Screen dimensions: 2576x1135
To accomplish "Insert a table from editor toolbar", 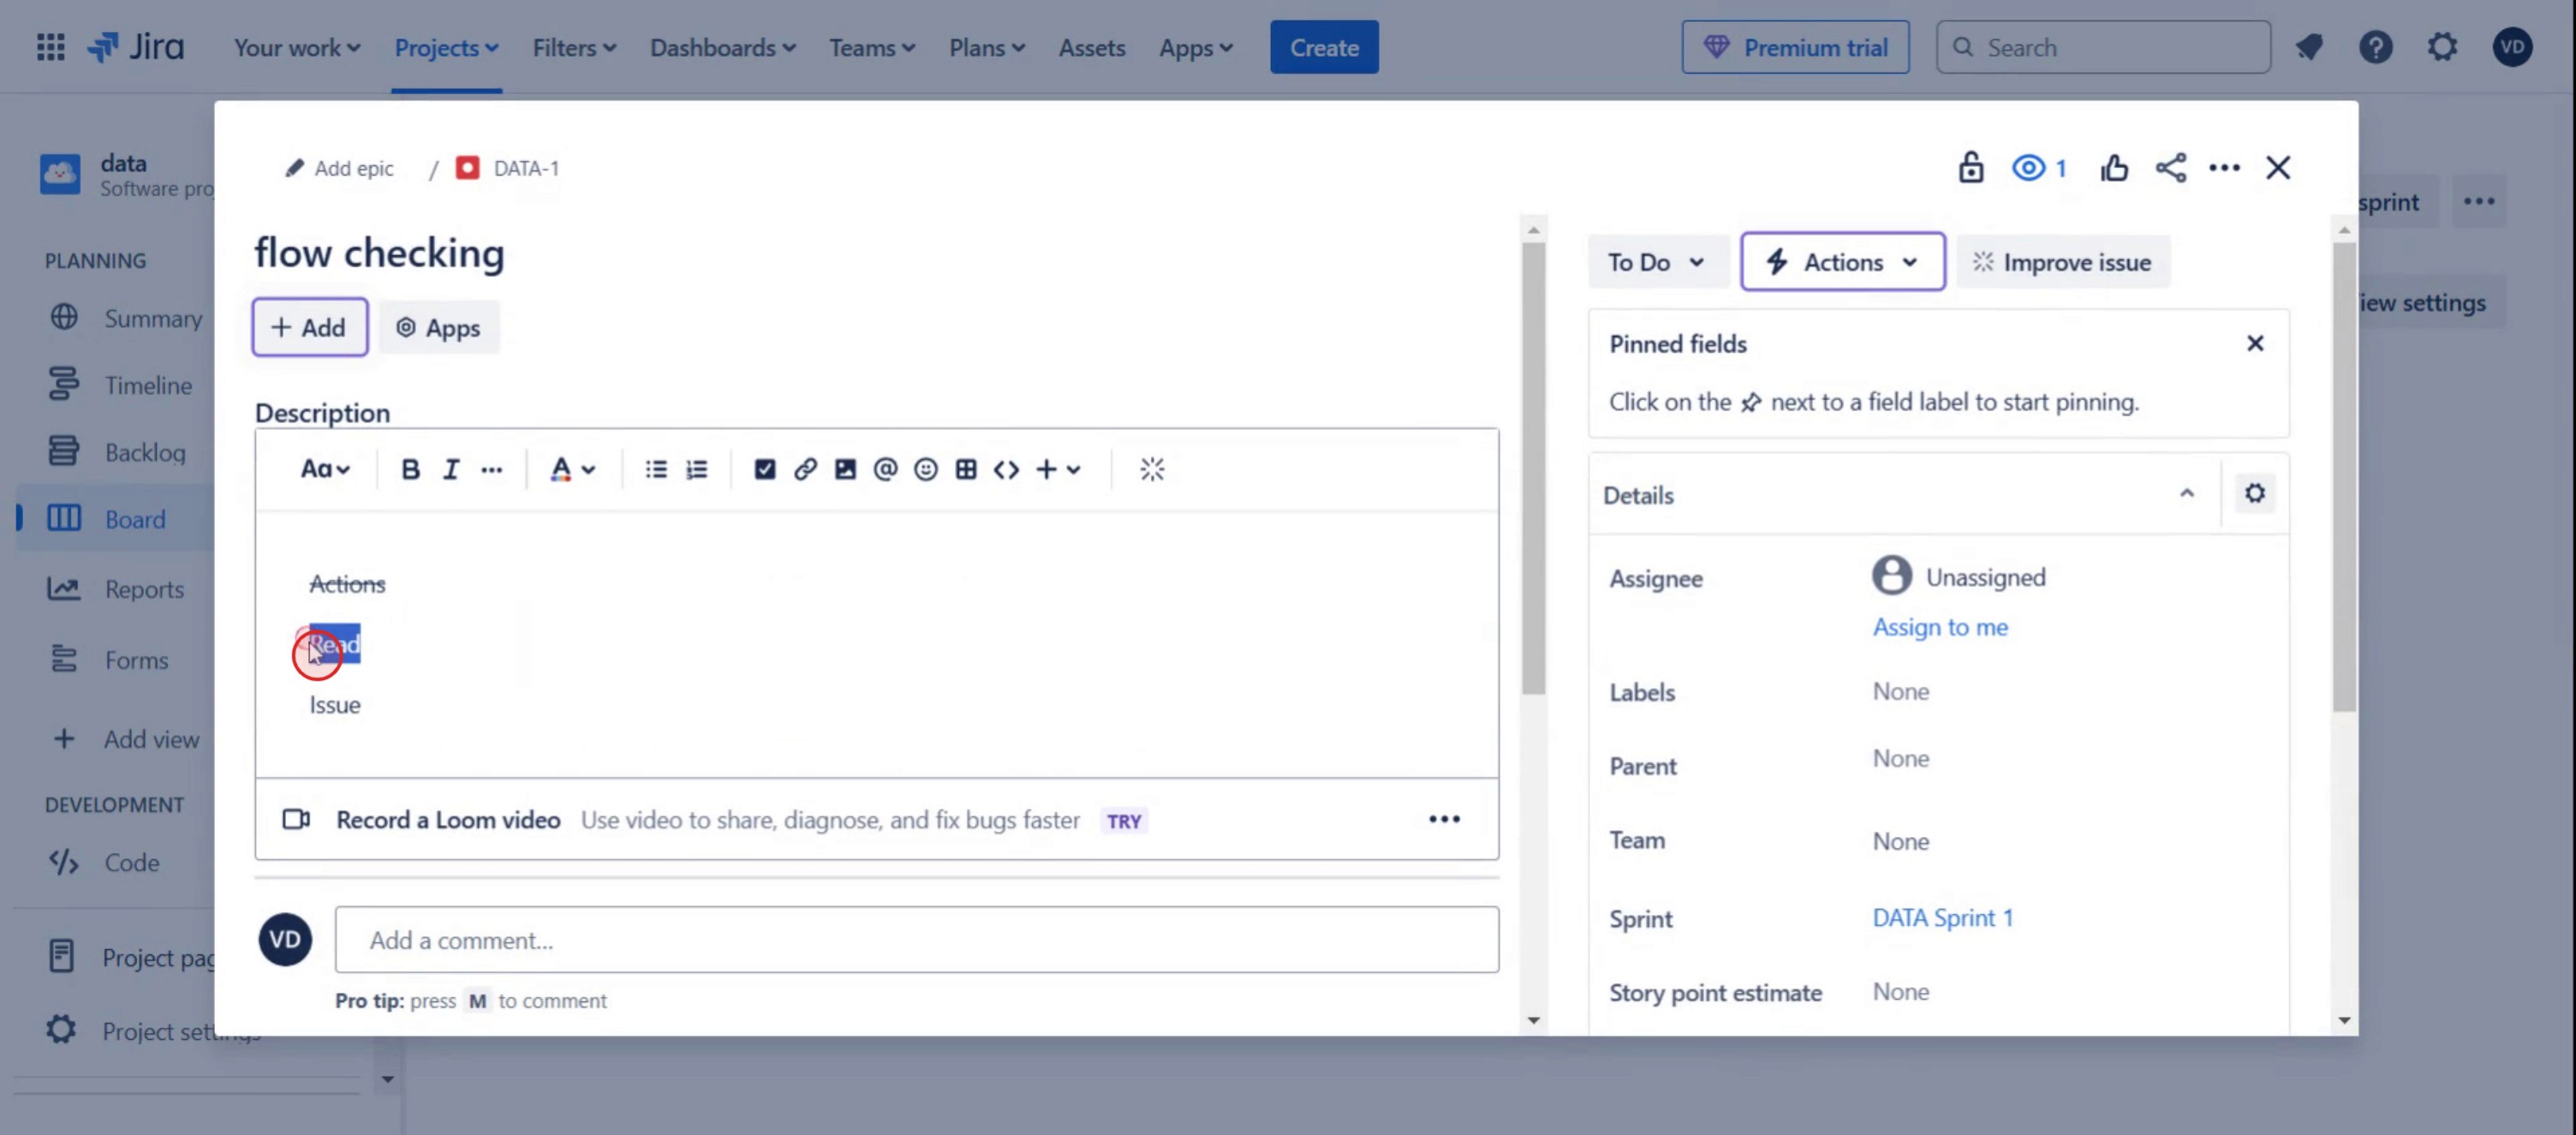I will 966,469.
